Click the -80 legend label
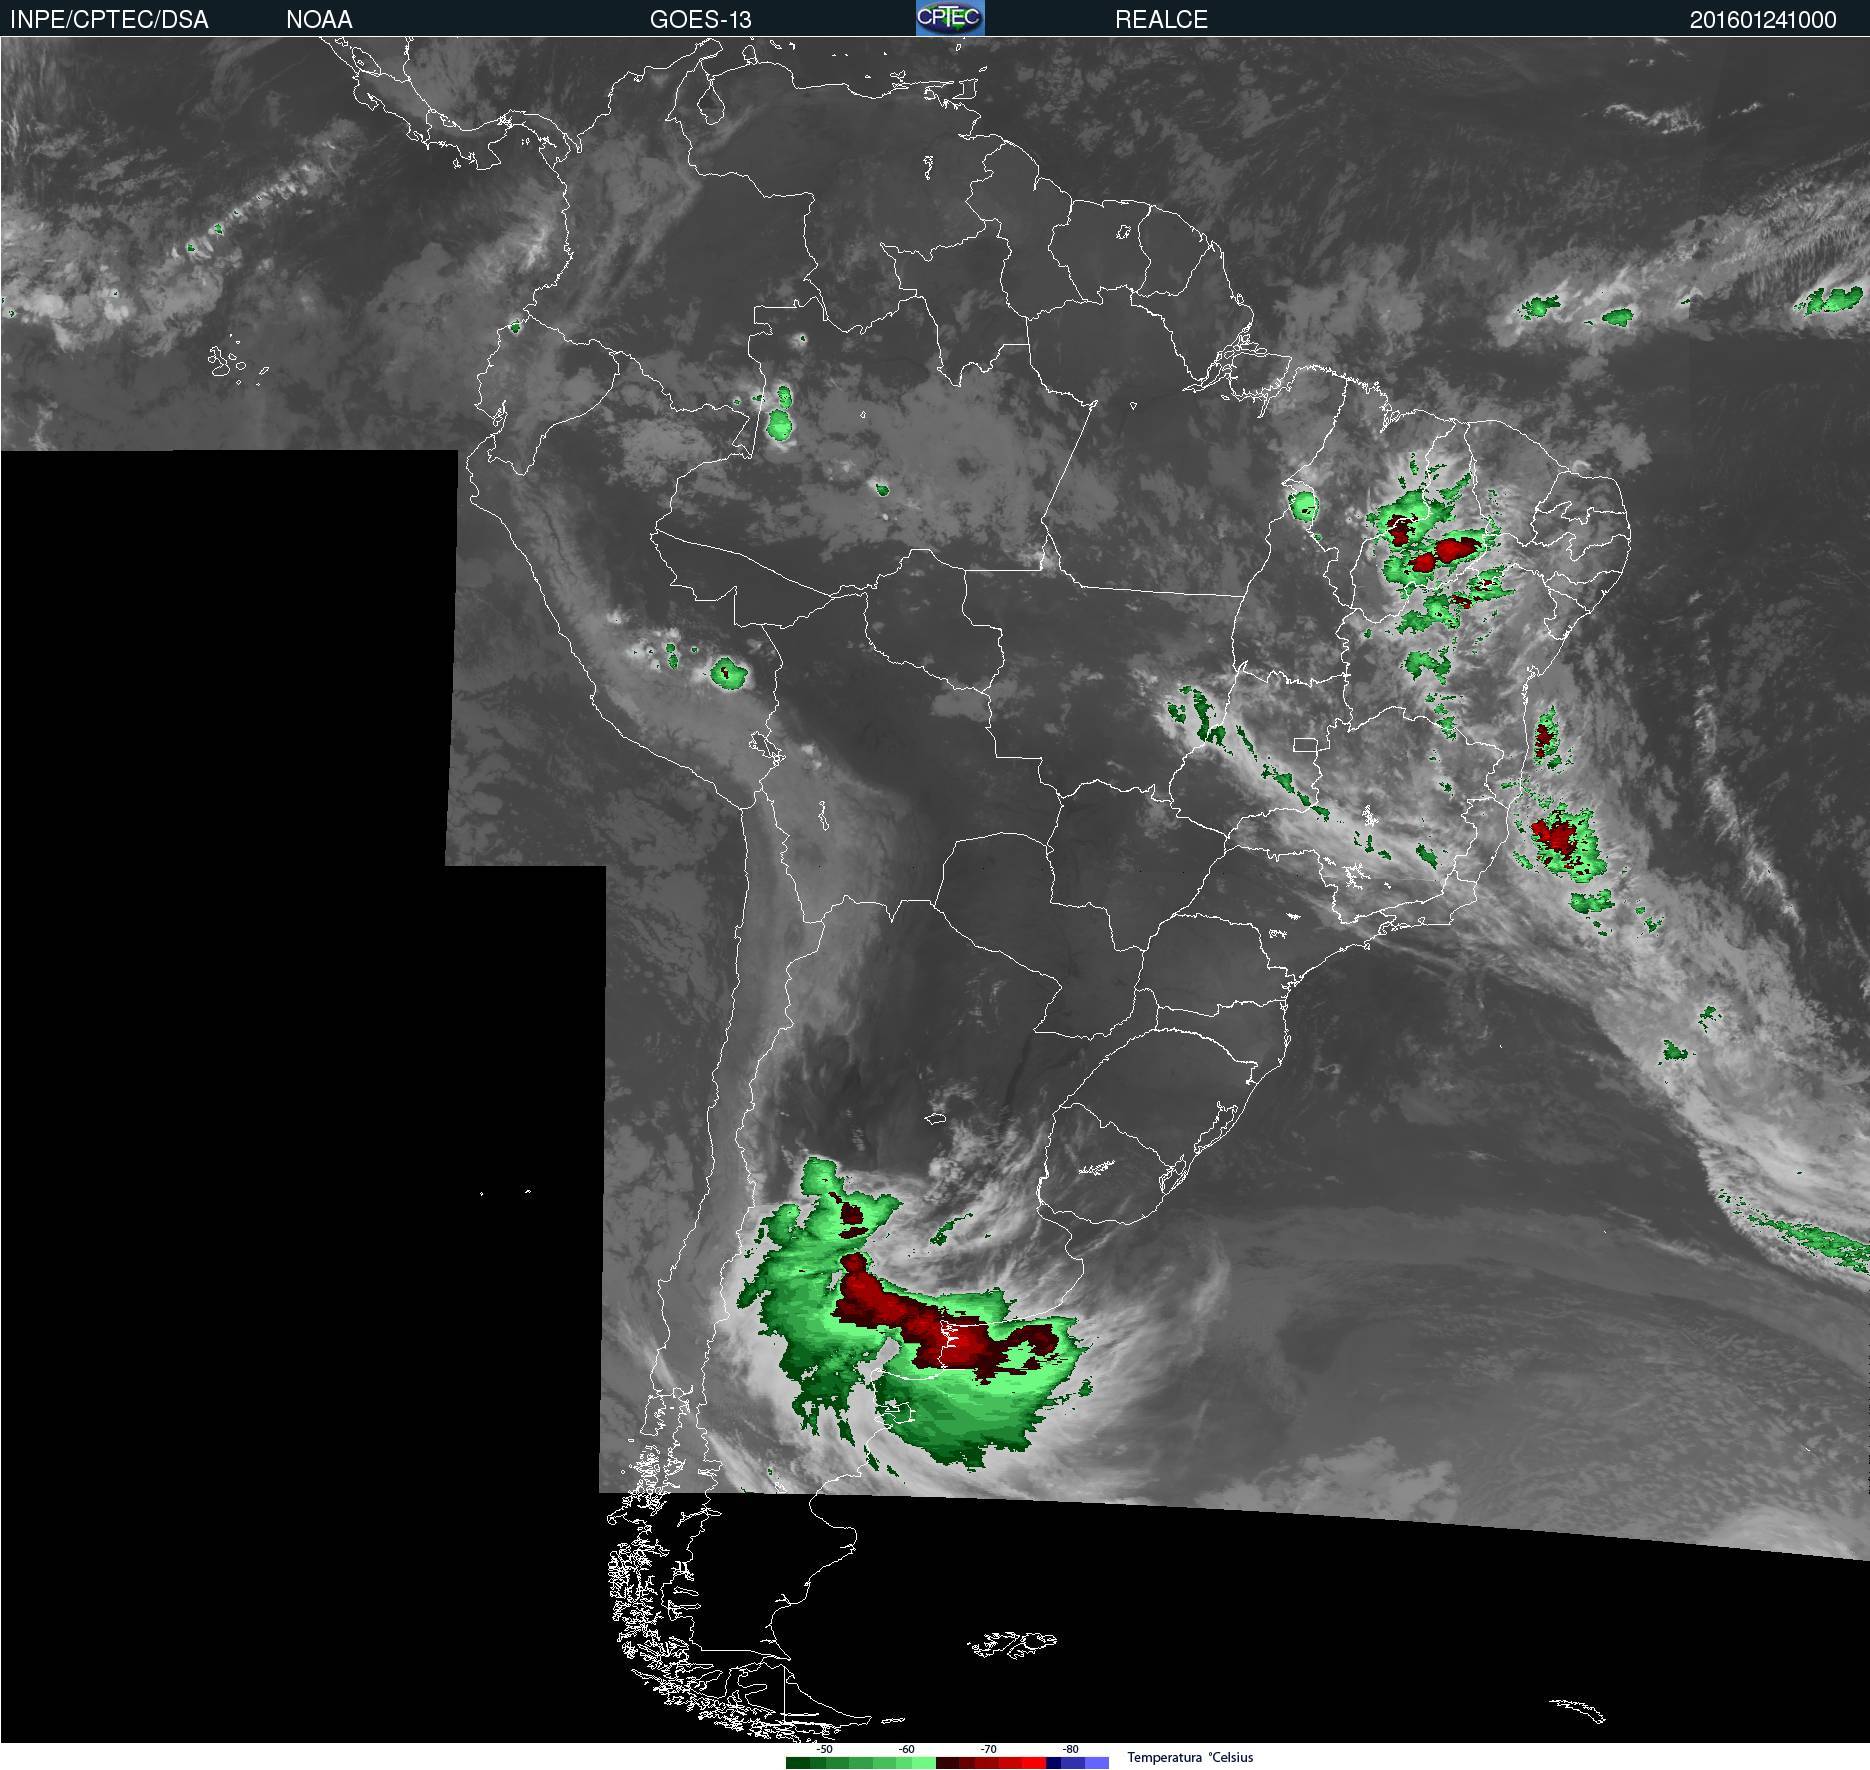 [1070, 1750]
